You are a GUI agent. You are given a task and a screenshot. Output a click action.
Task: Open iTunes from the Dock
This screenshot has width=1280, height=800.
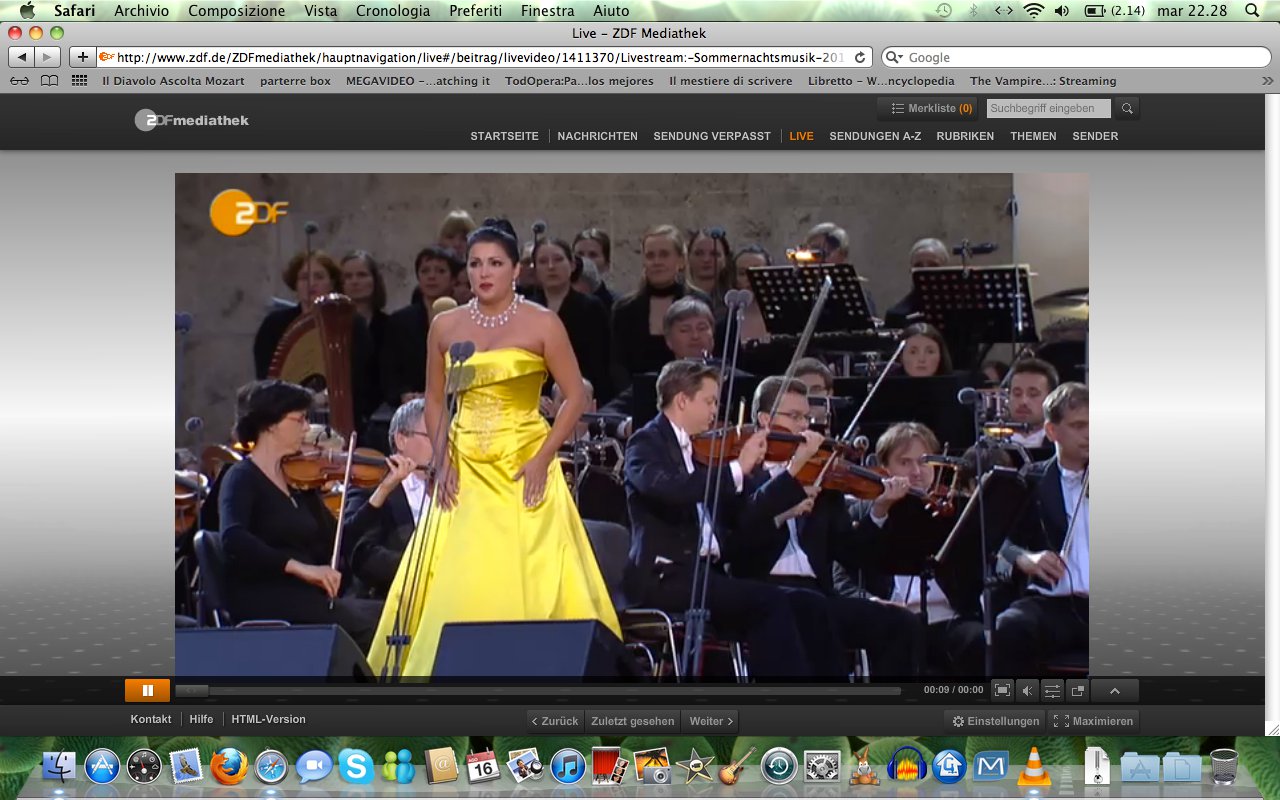click(568, 767)
